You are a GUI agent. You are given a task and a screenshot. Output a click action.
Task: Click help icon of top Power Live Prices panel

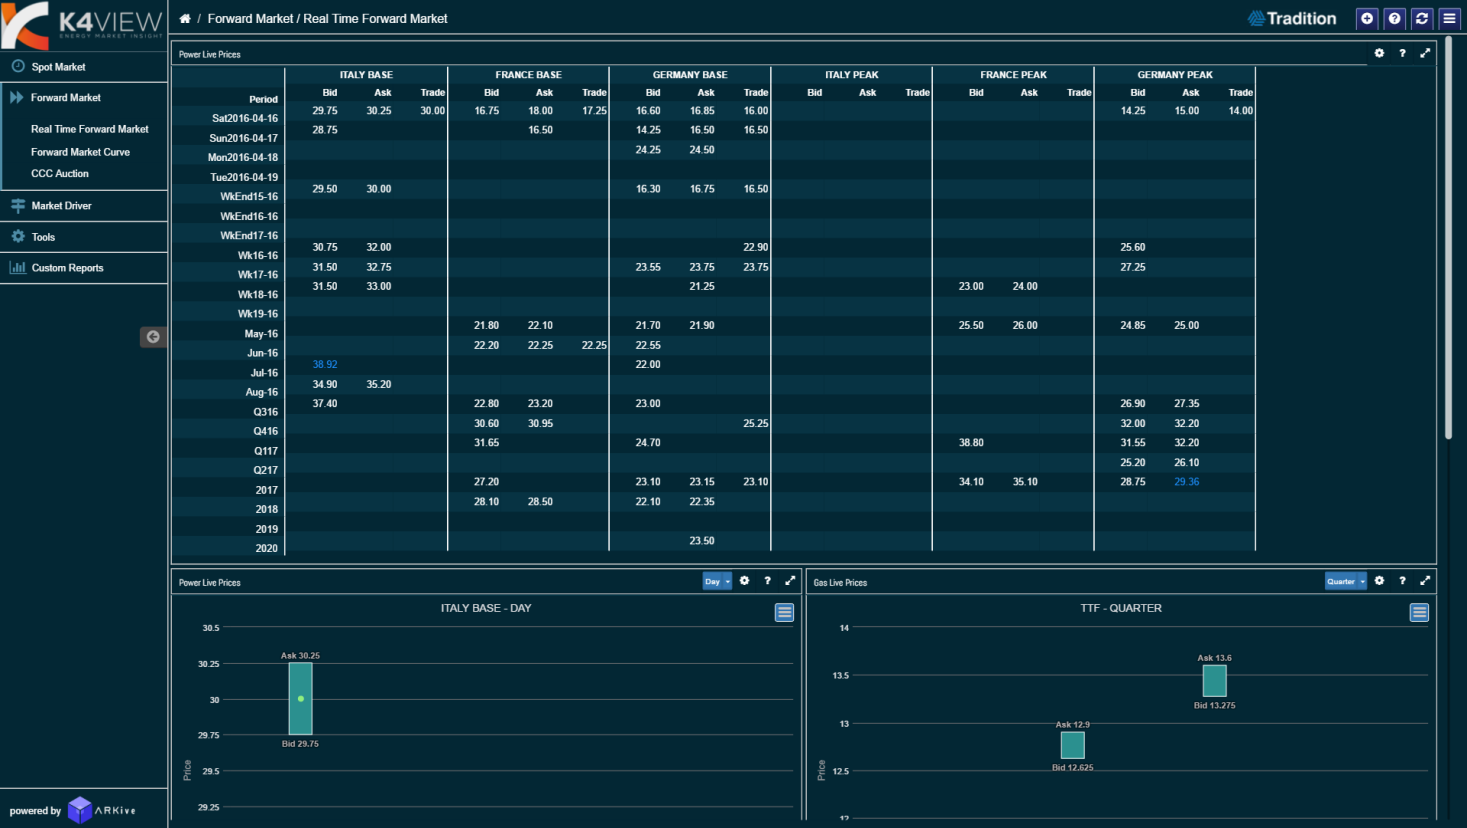[x=1402, y=53]
